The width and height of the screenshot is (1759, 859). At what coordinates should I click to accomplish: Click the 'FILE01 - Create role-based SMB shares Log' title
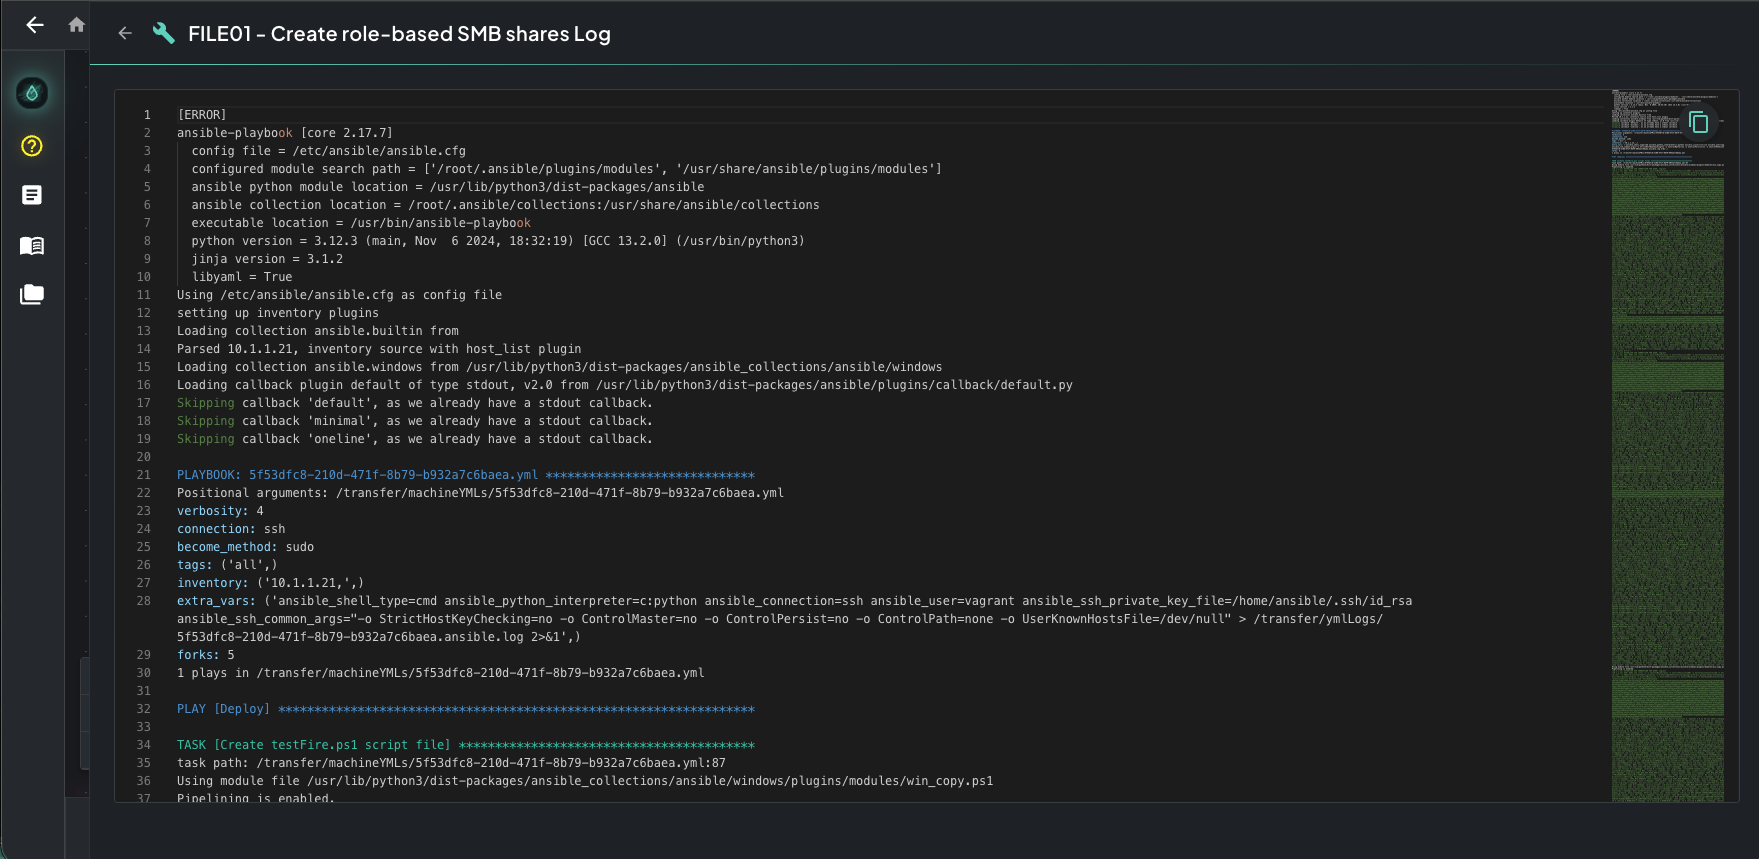click(399, 34)
